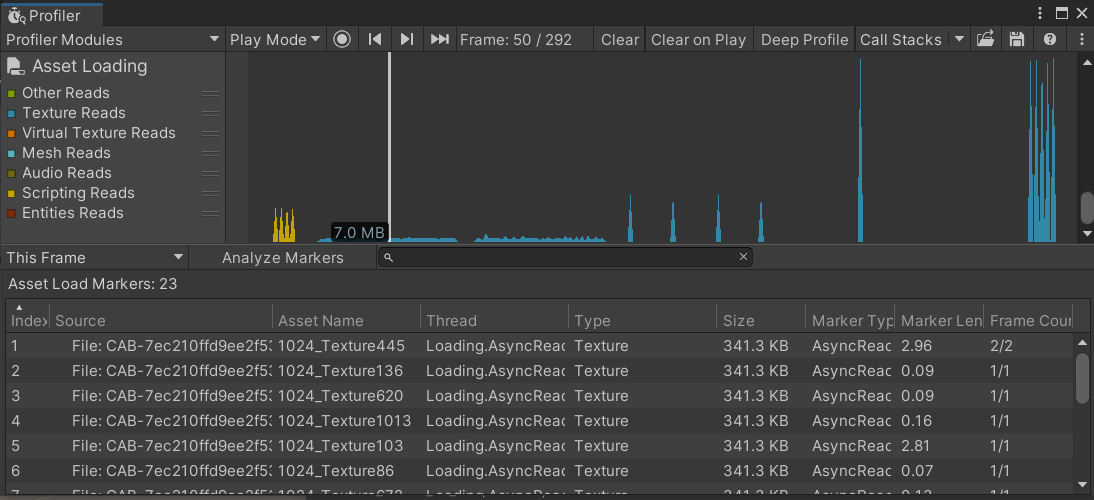Toggle Call Stacks recording
Viewport: 1094px width, 500px height.
click(x=900, y=39)
